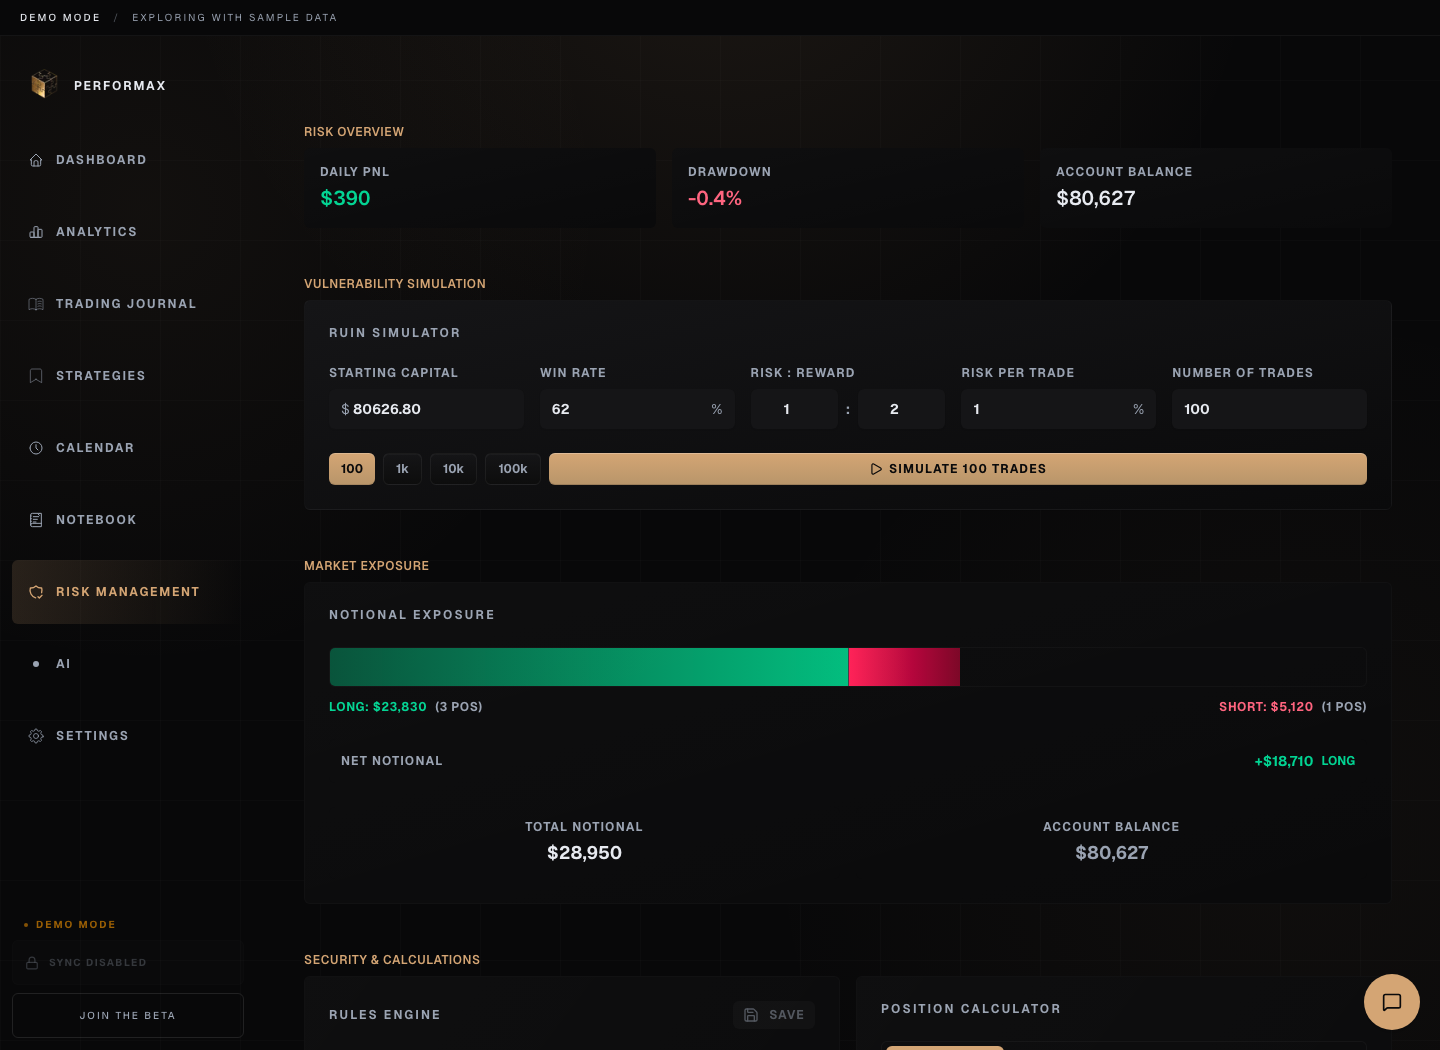Image resolution: width=1440 pixels, height=1050 pixels.
Task: Click the +$18,710 net notional value
Action: [x=1284, y=761]
